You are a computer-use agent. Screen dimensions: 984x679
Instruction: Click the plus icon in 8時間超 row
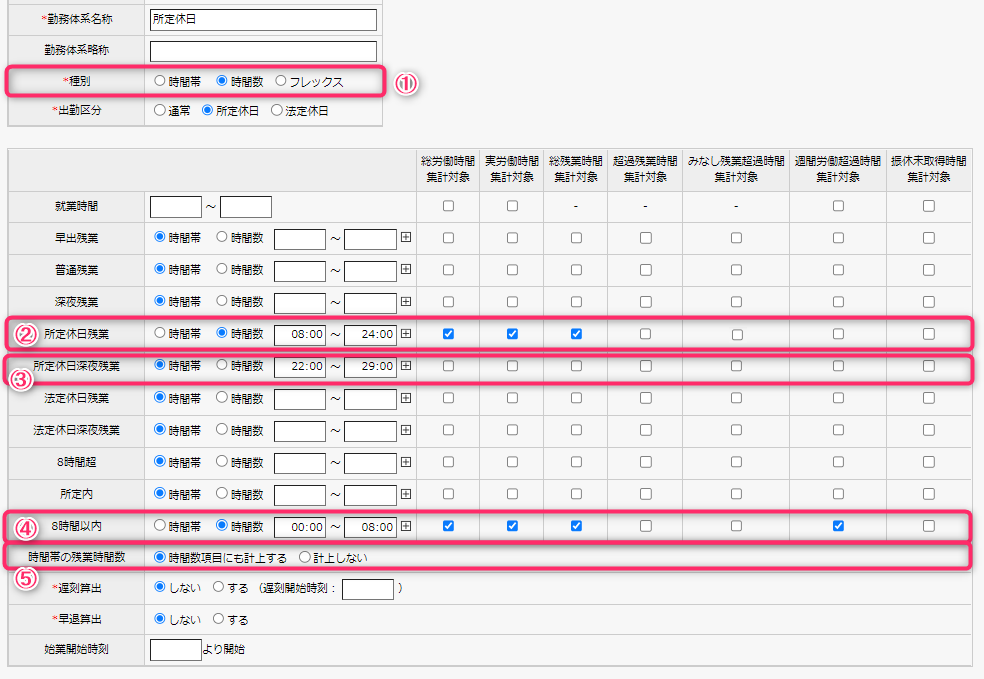[x=406, y=462]
